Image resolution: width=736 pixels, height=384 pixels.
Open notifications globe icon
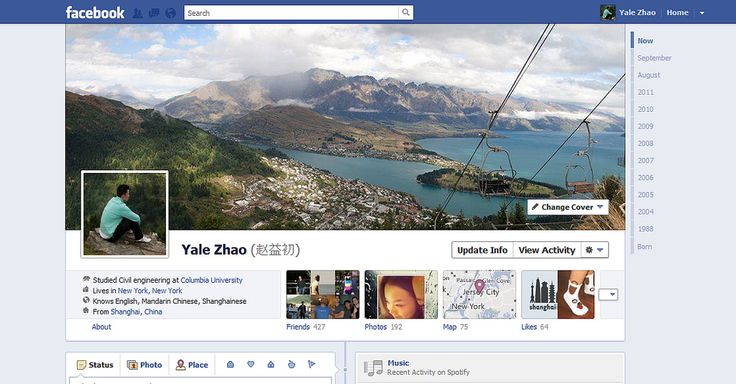(170, 13)
